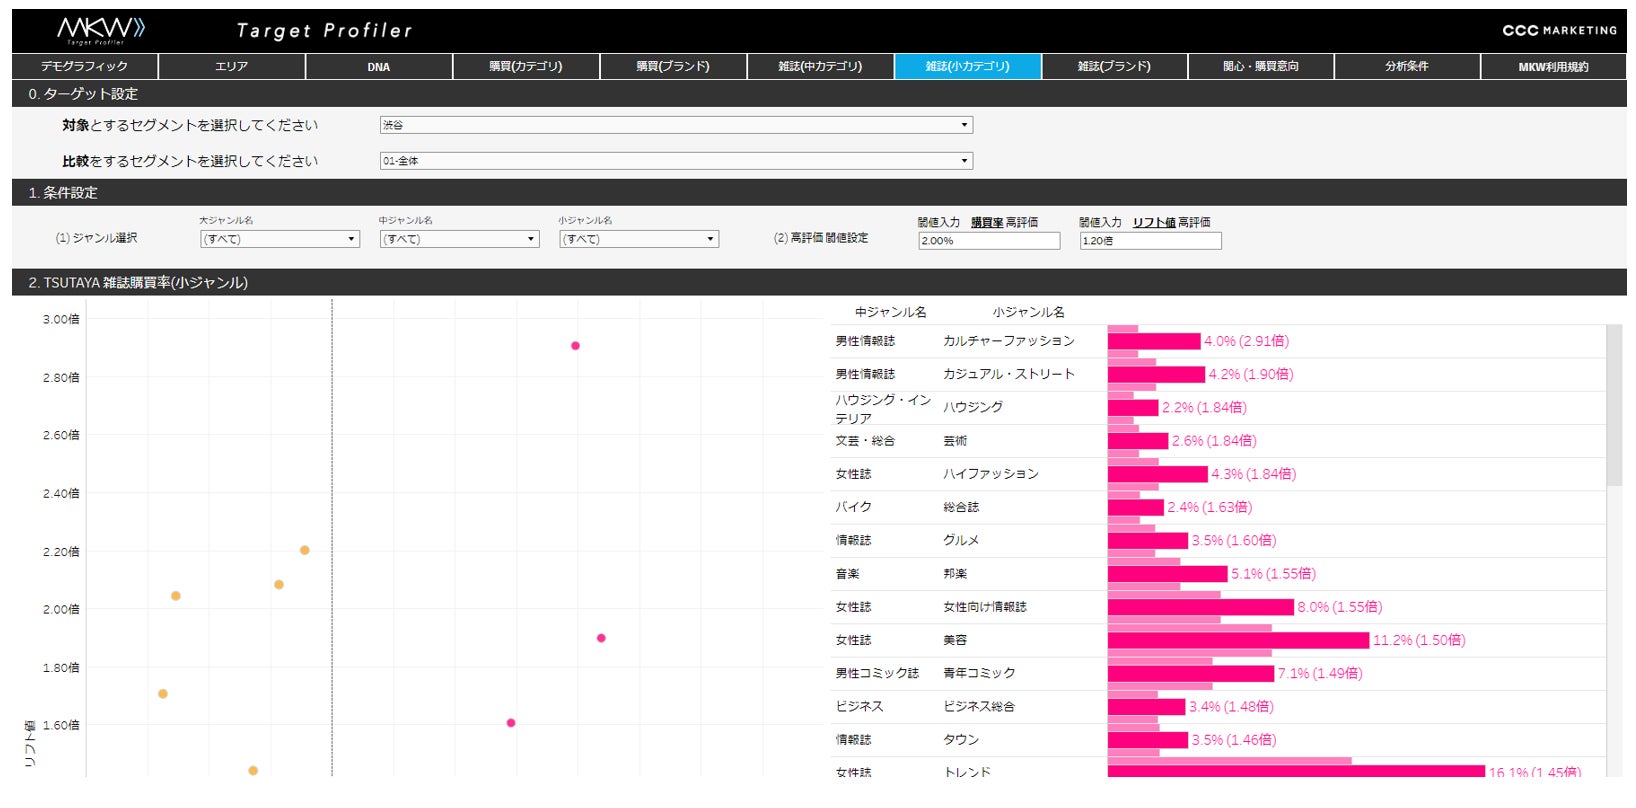Click the CCC Marketing logo
Viewport: 1636px width, 808px height.
(1559, 30)
